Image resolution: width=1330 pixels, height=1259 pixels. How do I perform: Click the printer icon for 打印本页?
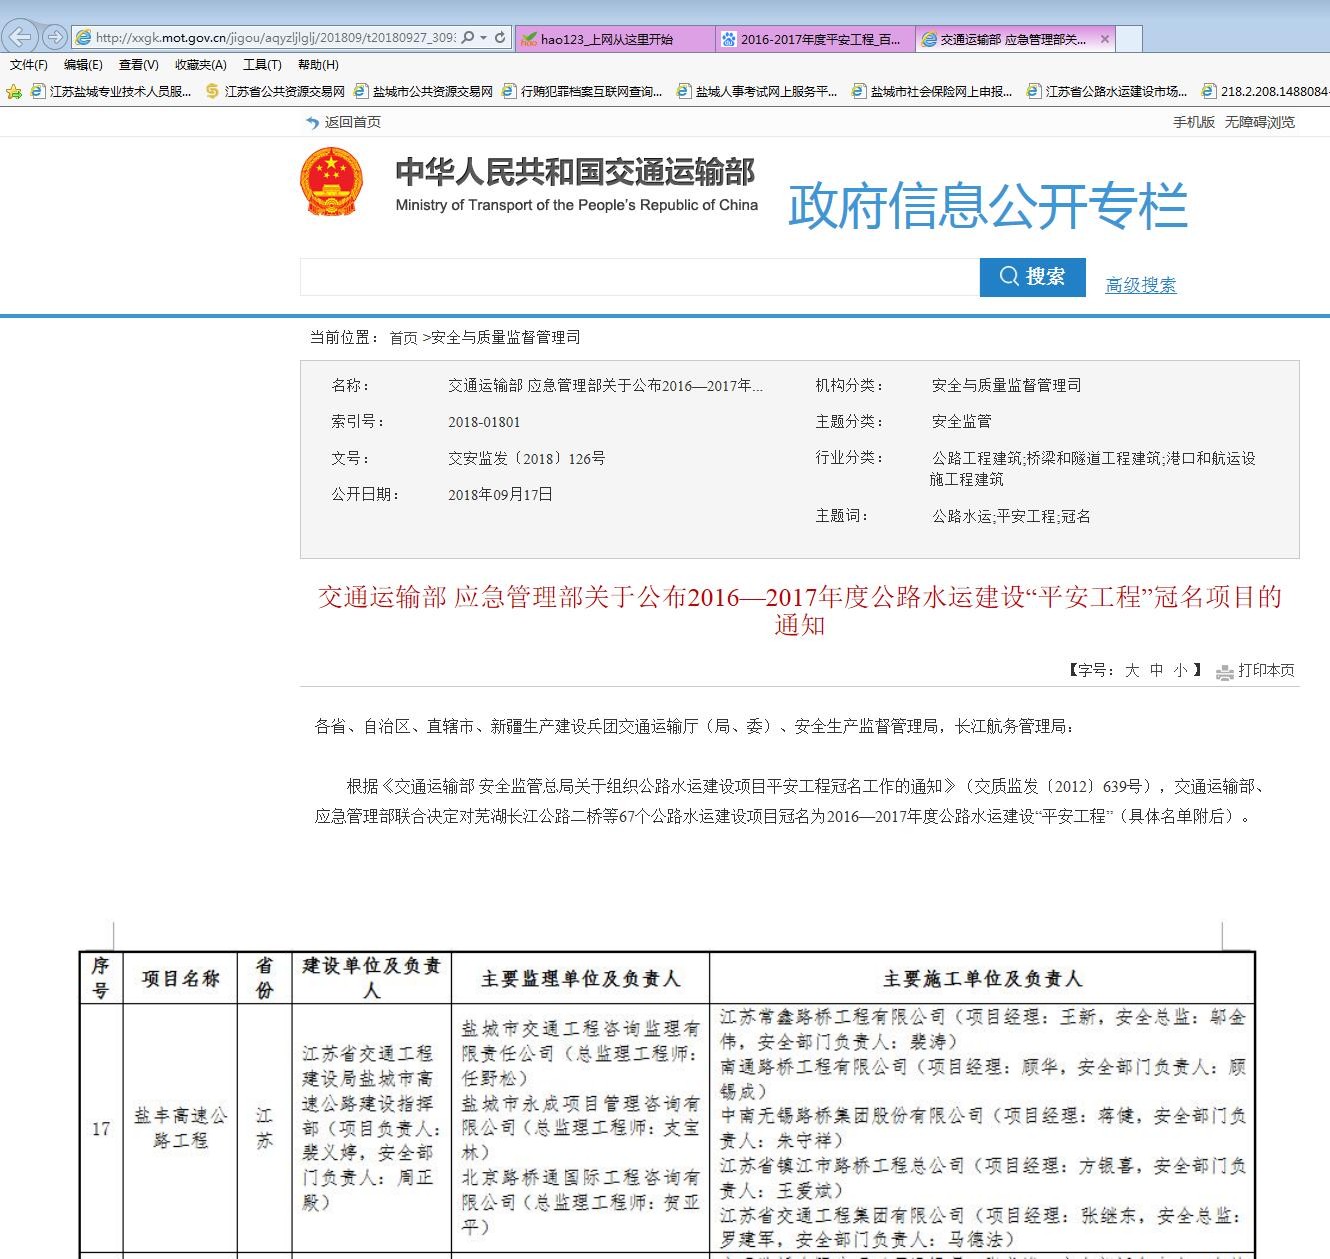(1224, 672)
